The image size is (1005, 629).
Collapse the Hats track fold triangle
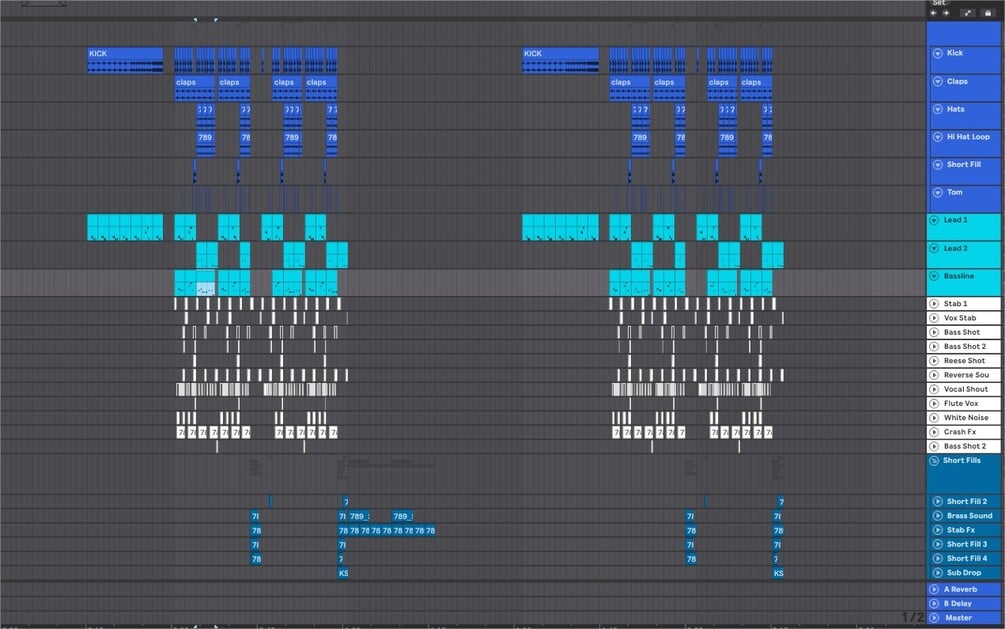click(x=938, y=109)
